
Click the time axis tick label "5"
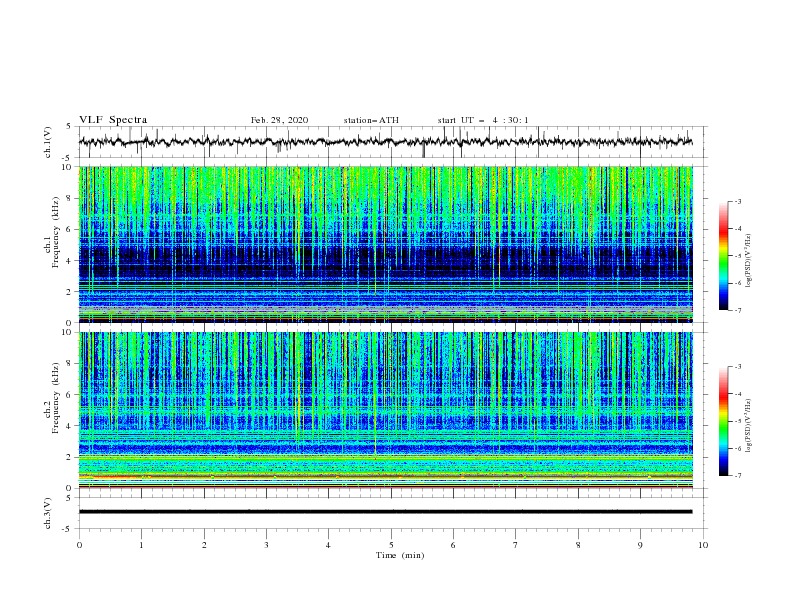point(391,545)
